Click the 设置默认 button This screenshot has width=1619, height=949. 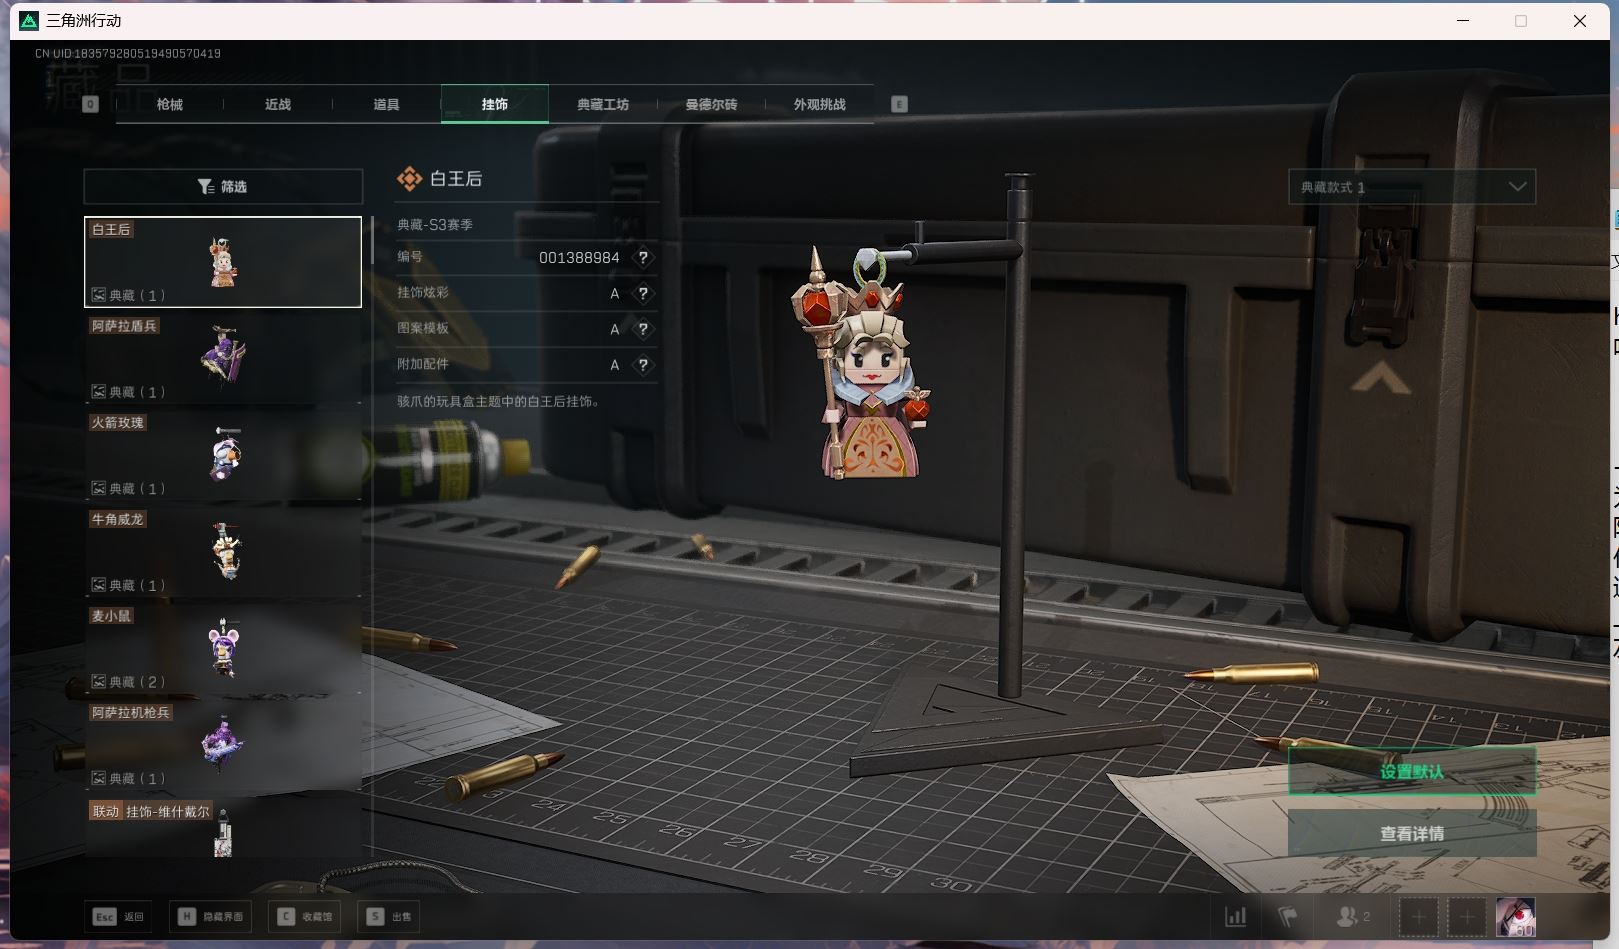(1411, 771)
